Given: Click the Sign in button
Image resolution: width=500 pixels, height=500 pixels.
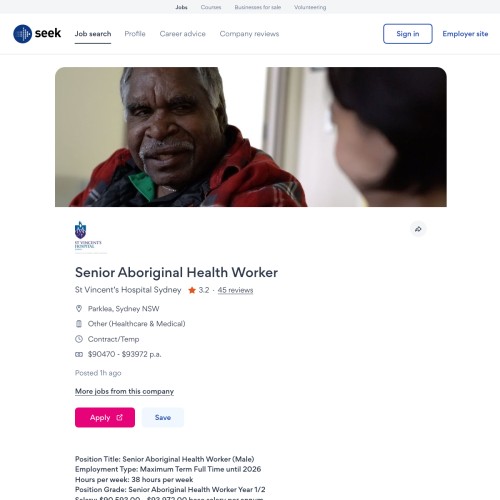Looking at the screenshot, I should (408, 34).
